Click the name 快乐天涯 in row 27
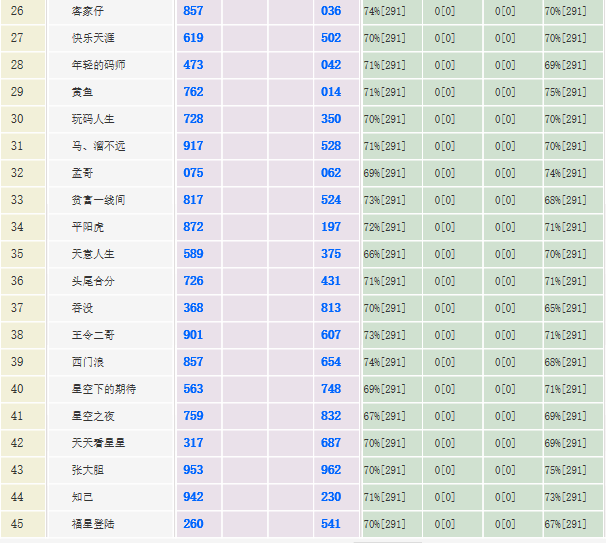The image size is (606, 543). click(x=91, y=38)
